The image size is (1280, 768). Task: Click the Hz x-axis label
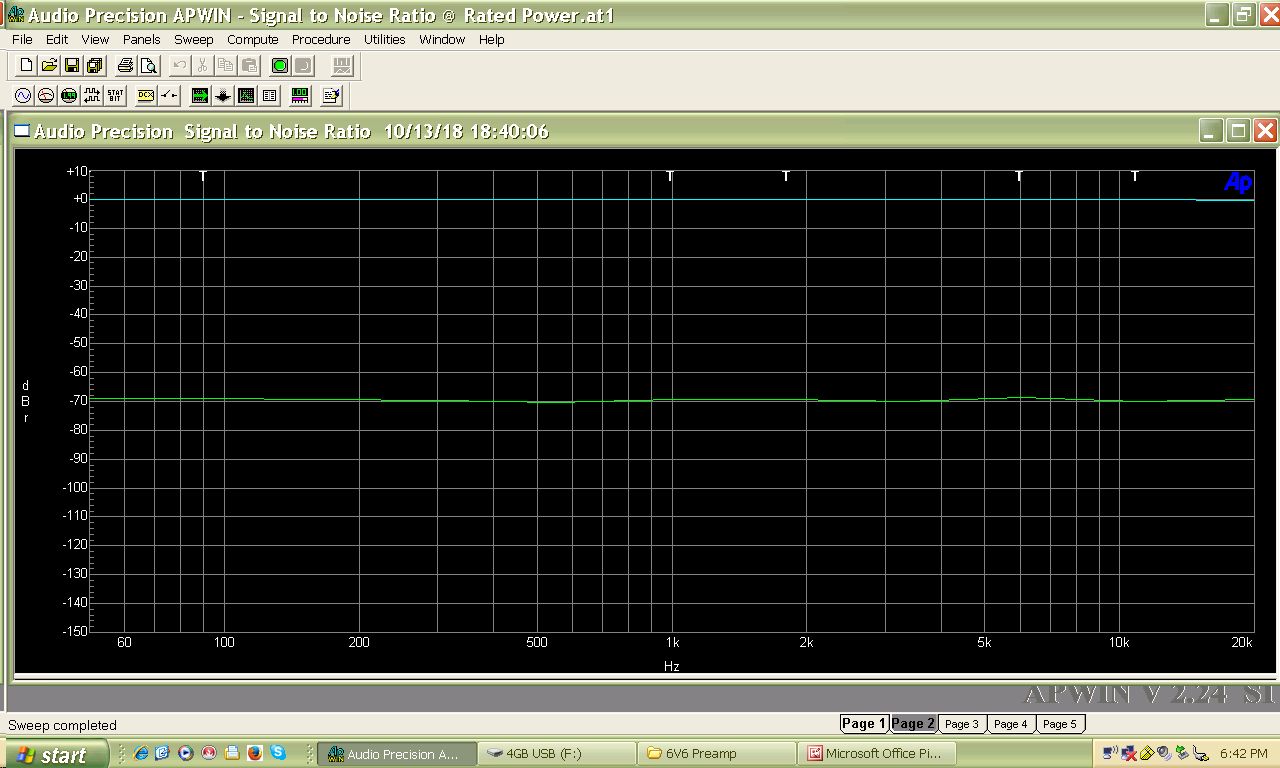672,666
